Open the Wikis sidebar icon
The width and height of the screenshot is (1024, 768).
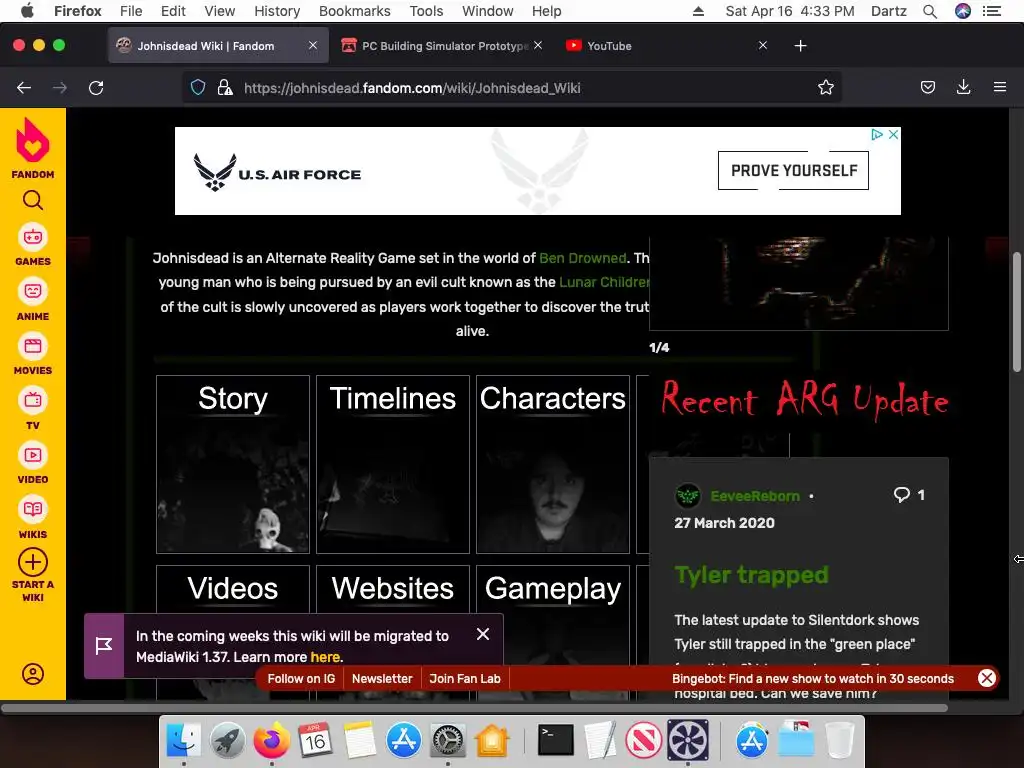click(x=33, y=509)
